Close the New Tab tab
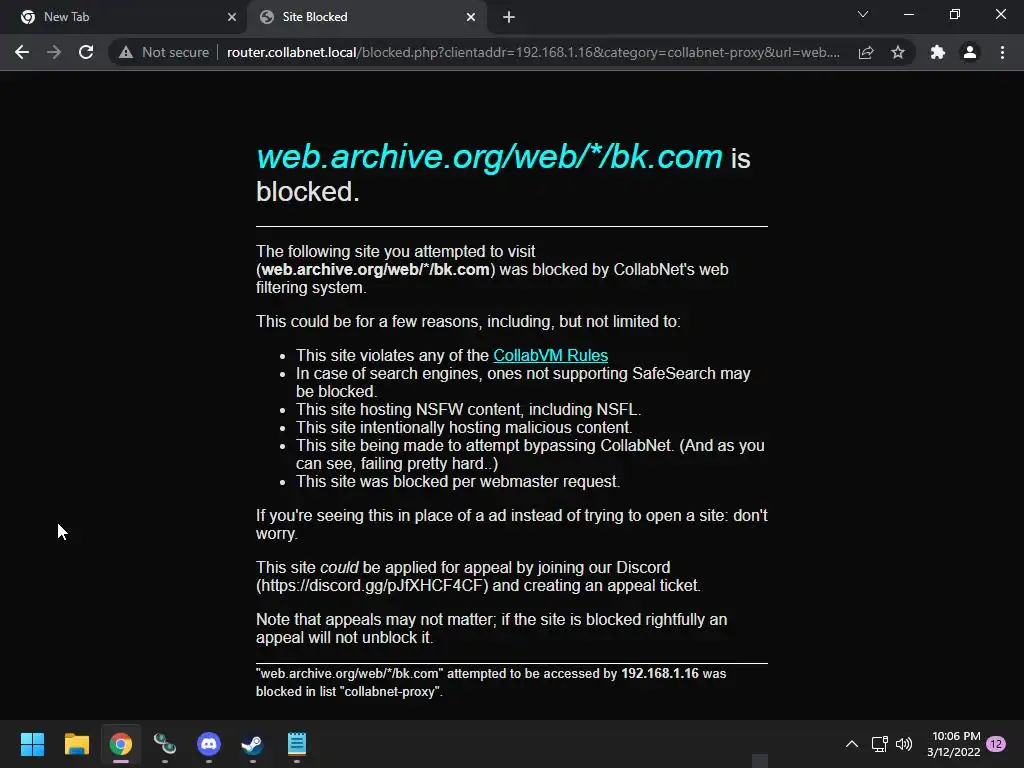This screenshot has width=1024, height=768. 232,17
